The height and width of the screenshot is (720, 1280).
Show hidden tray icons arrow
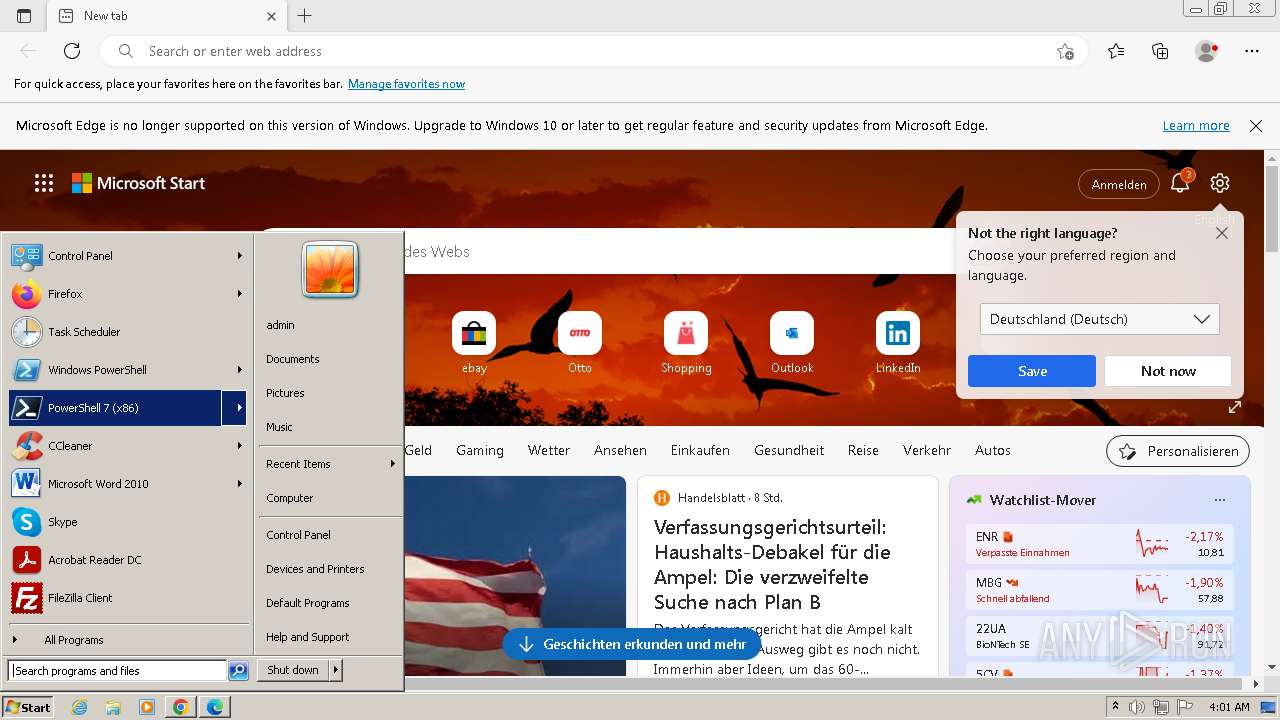1115,707
